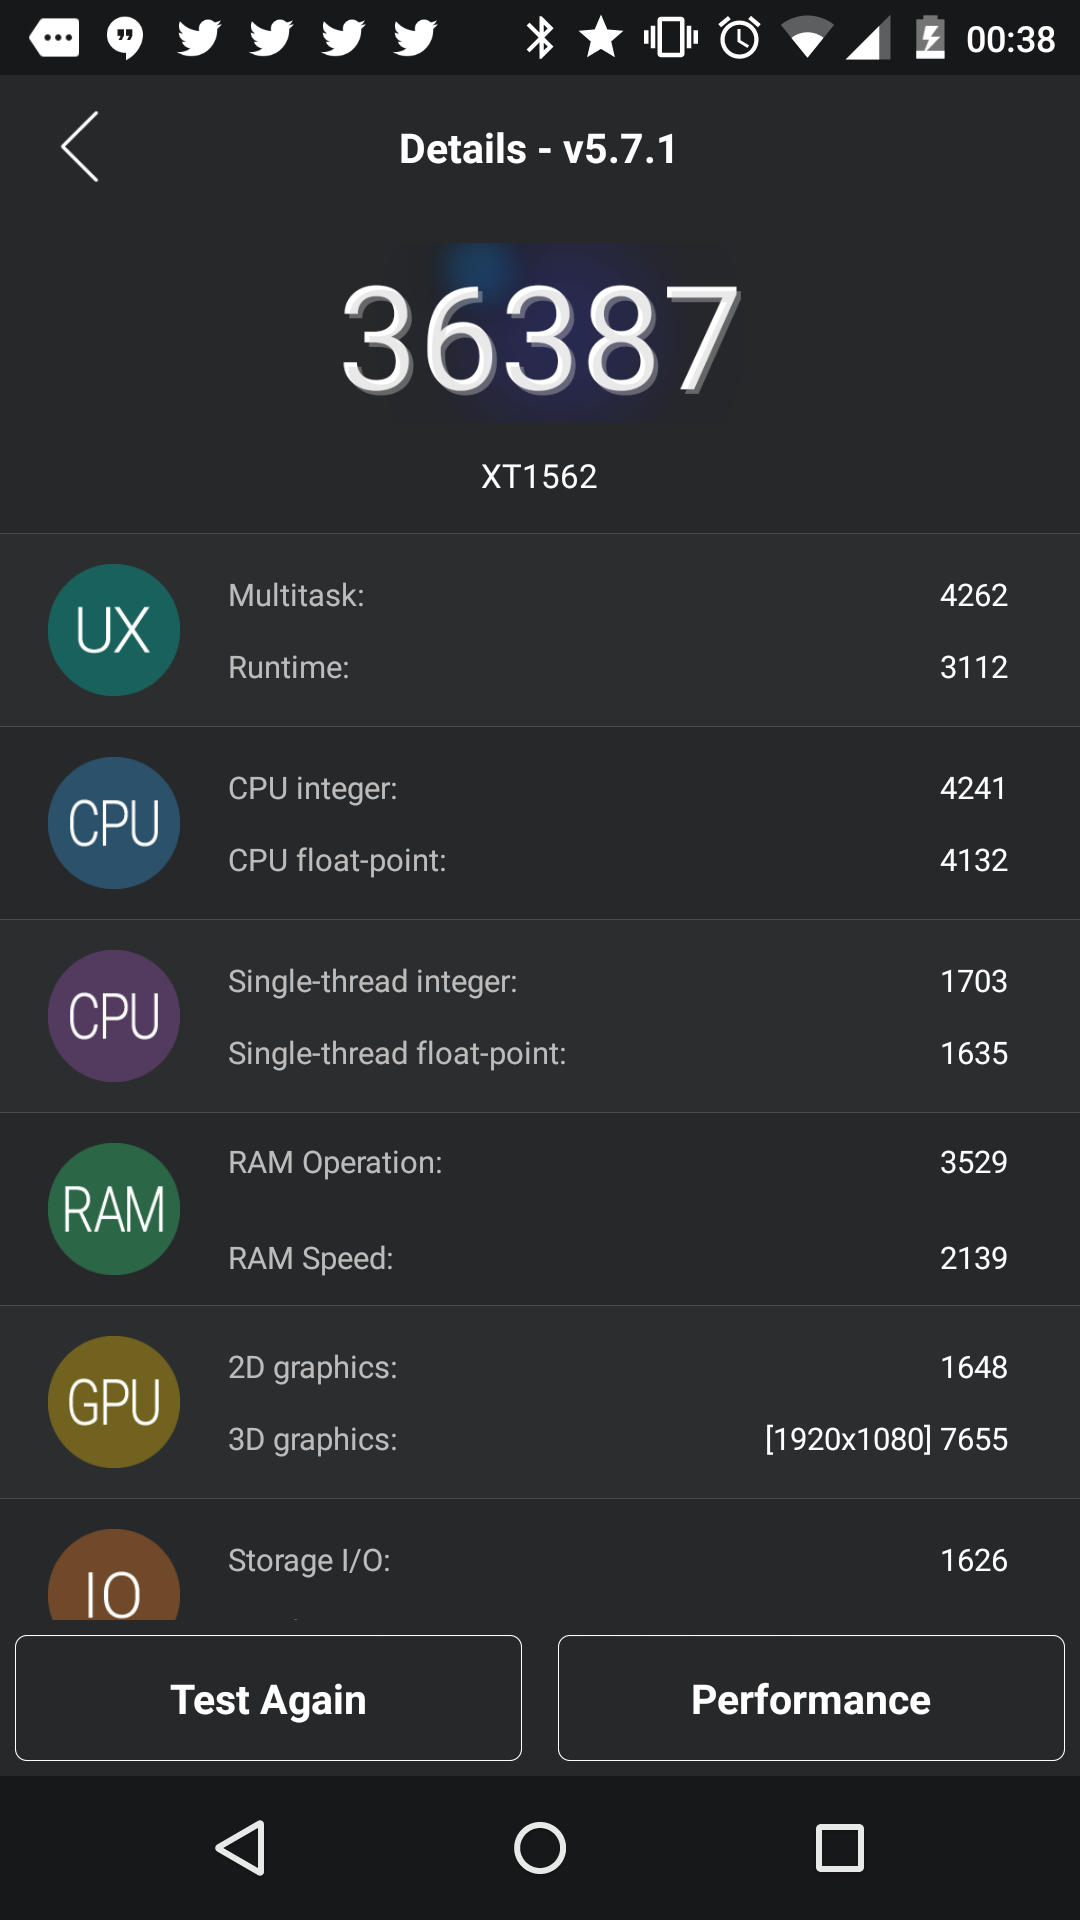
Task: Tap the alarm clock status icon
Action: pyautogui.click(x=740, y=38)
